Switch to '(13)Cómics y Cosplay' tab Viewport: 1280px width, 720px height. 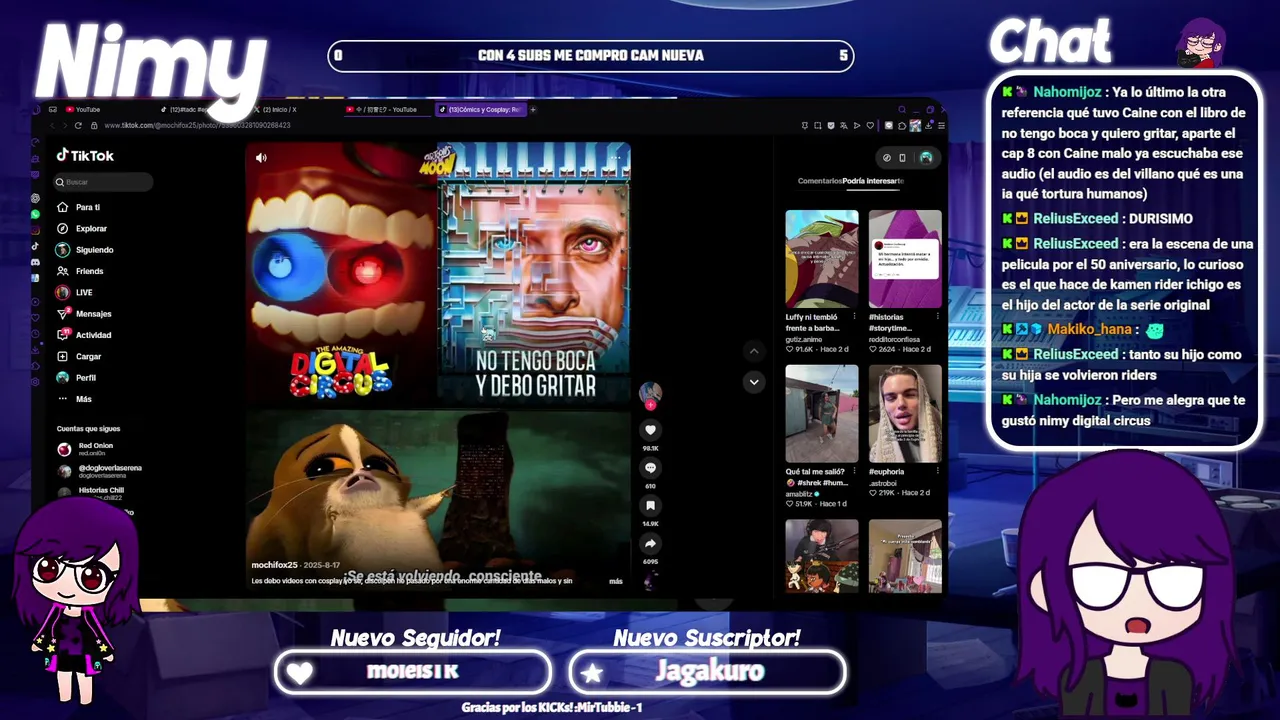(482, 109)
